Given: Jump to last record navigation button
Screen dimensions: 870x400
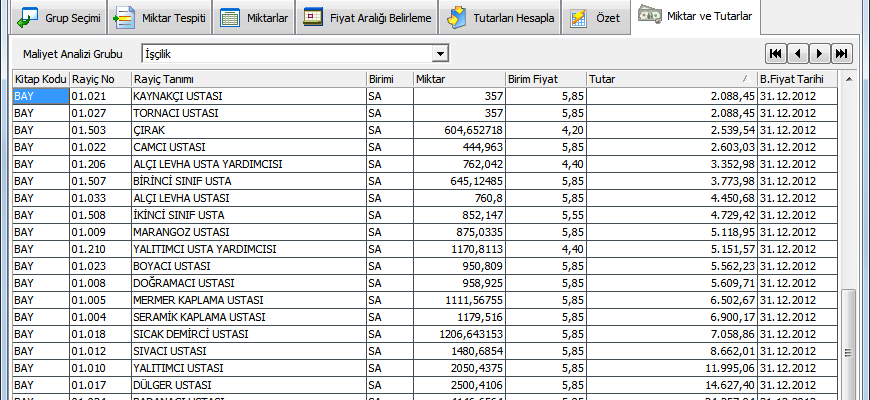Looking at the screenshot, I should pyautogui.click(x=841, y=53).
